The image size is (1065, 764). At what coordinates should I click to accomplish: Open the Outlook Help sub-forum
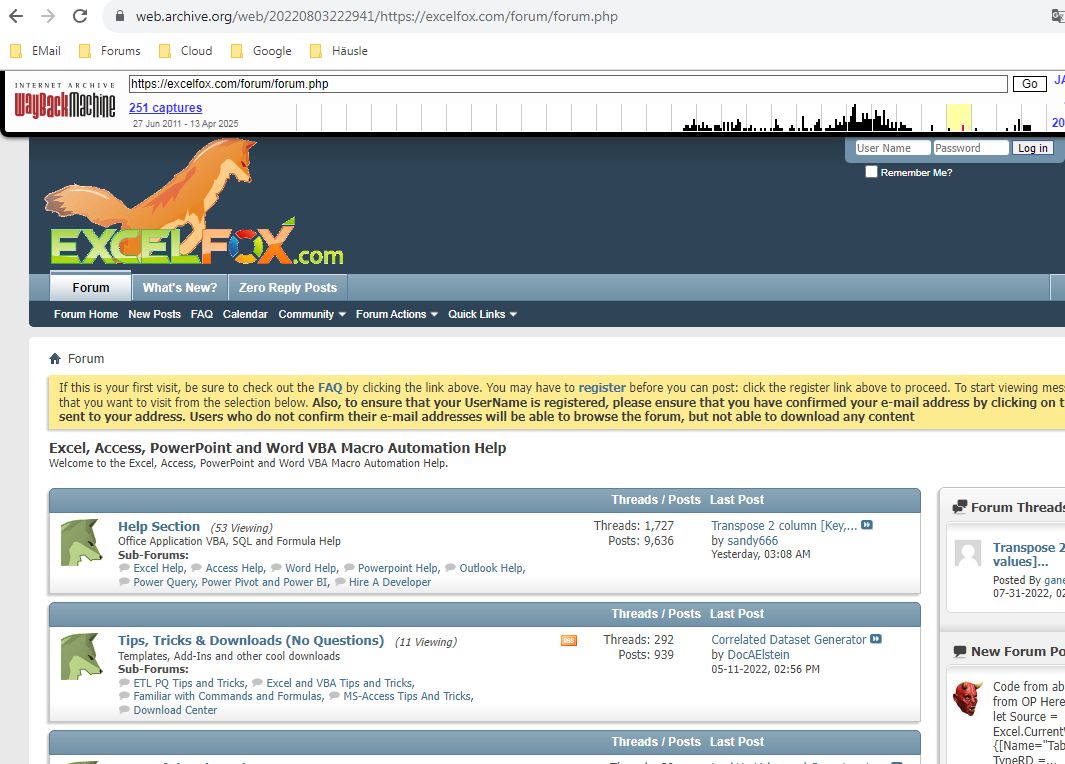pos(492,568)
